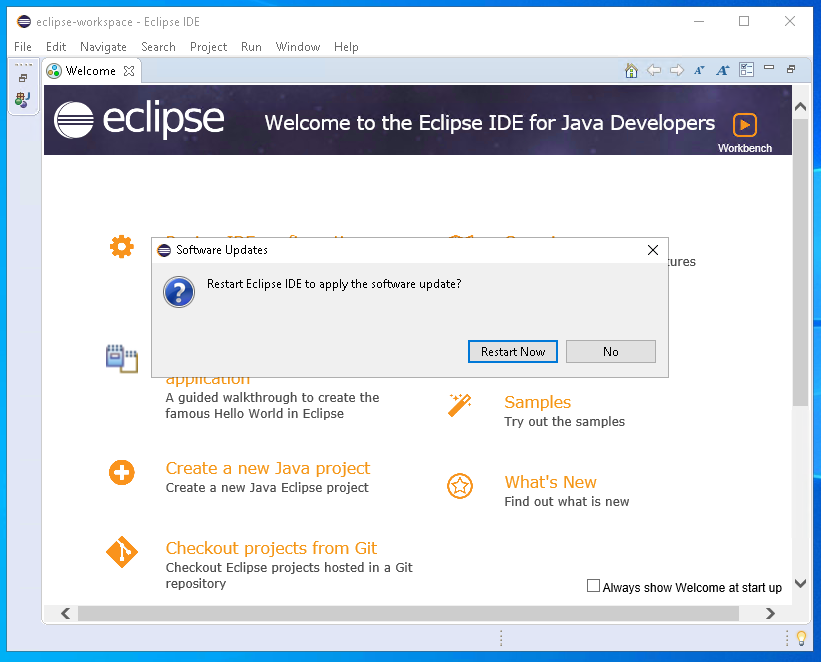Select the Welcome tab
The width and height of the screenshot is (821, 662).
point(90,71)
